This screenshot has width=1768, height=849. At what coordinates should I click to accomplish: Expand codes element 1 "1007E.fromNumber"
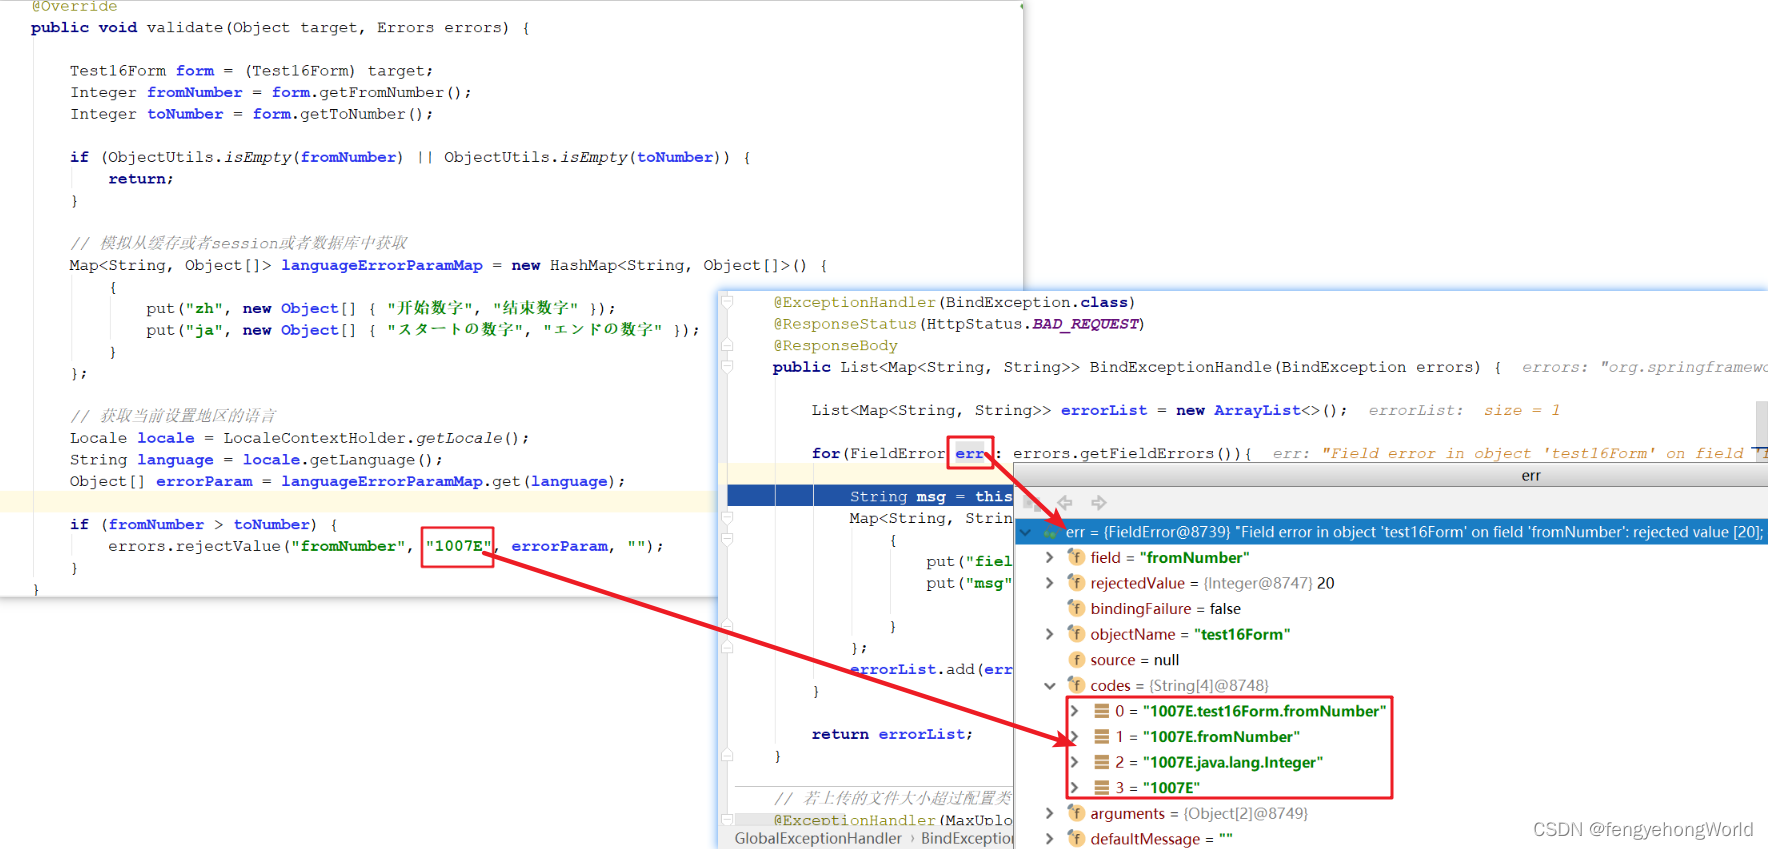pyautogui.click(x=1075, y=737)
